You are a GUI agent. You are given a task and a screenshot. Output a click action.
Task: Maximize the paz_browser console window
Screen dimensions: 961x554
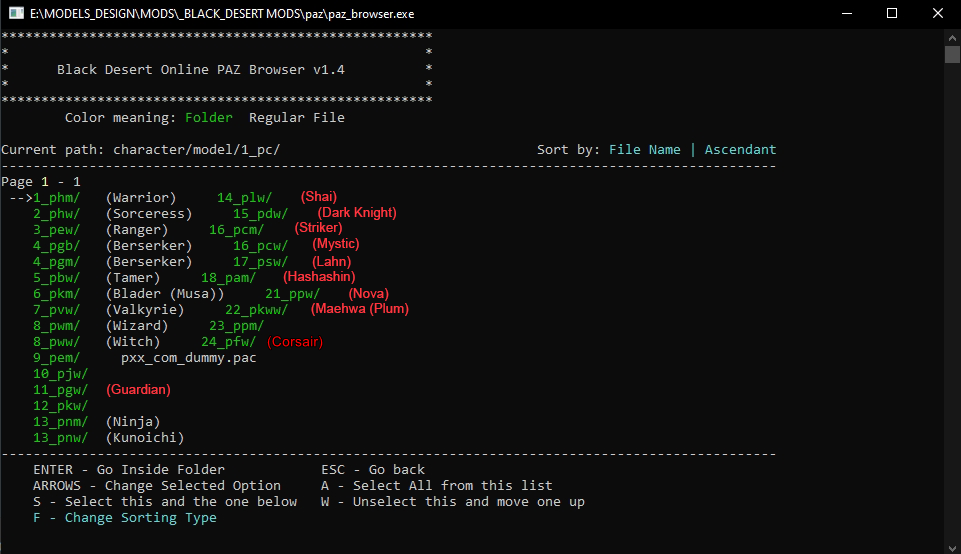point(892,14)
